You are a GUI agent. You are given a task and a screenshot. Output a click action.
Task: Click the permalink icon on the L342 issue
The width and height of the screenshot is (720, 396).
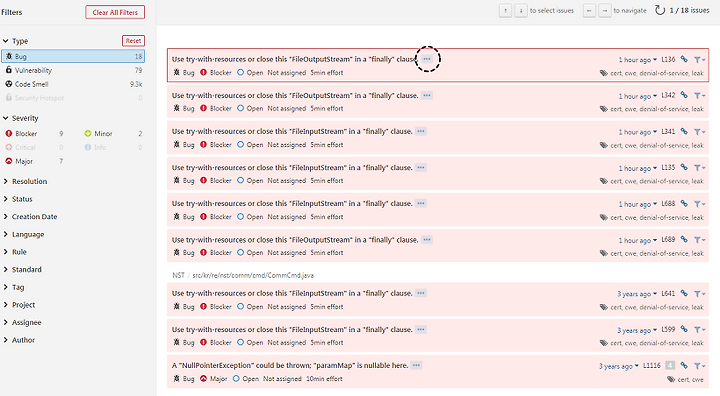[x=684, y=95]
